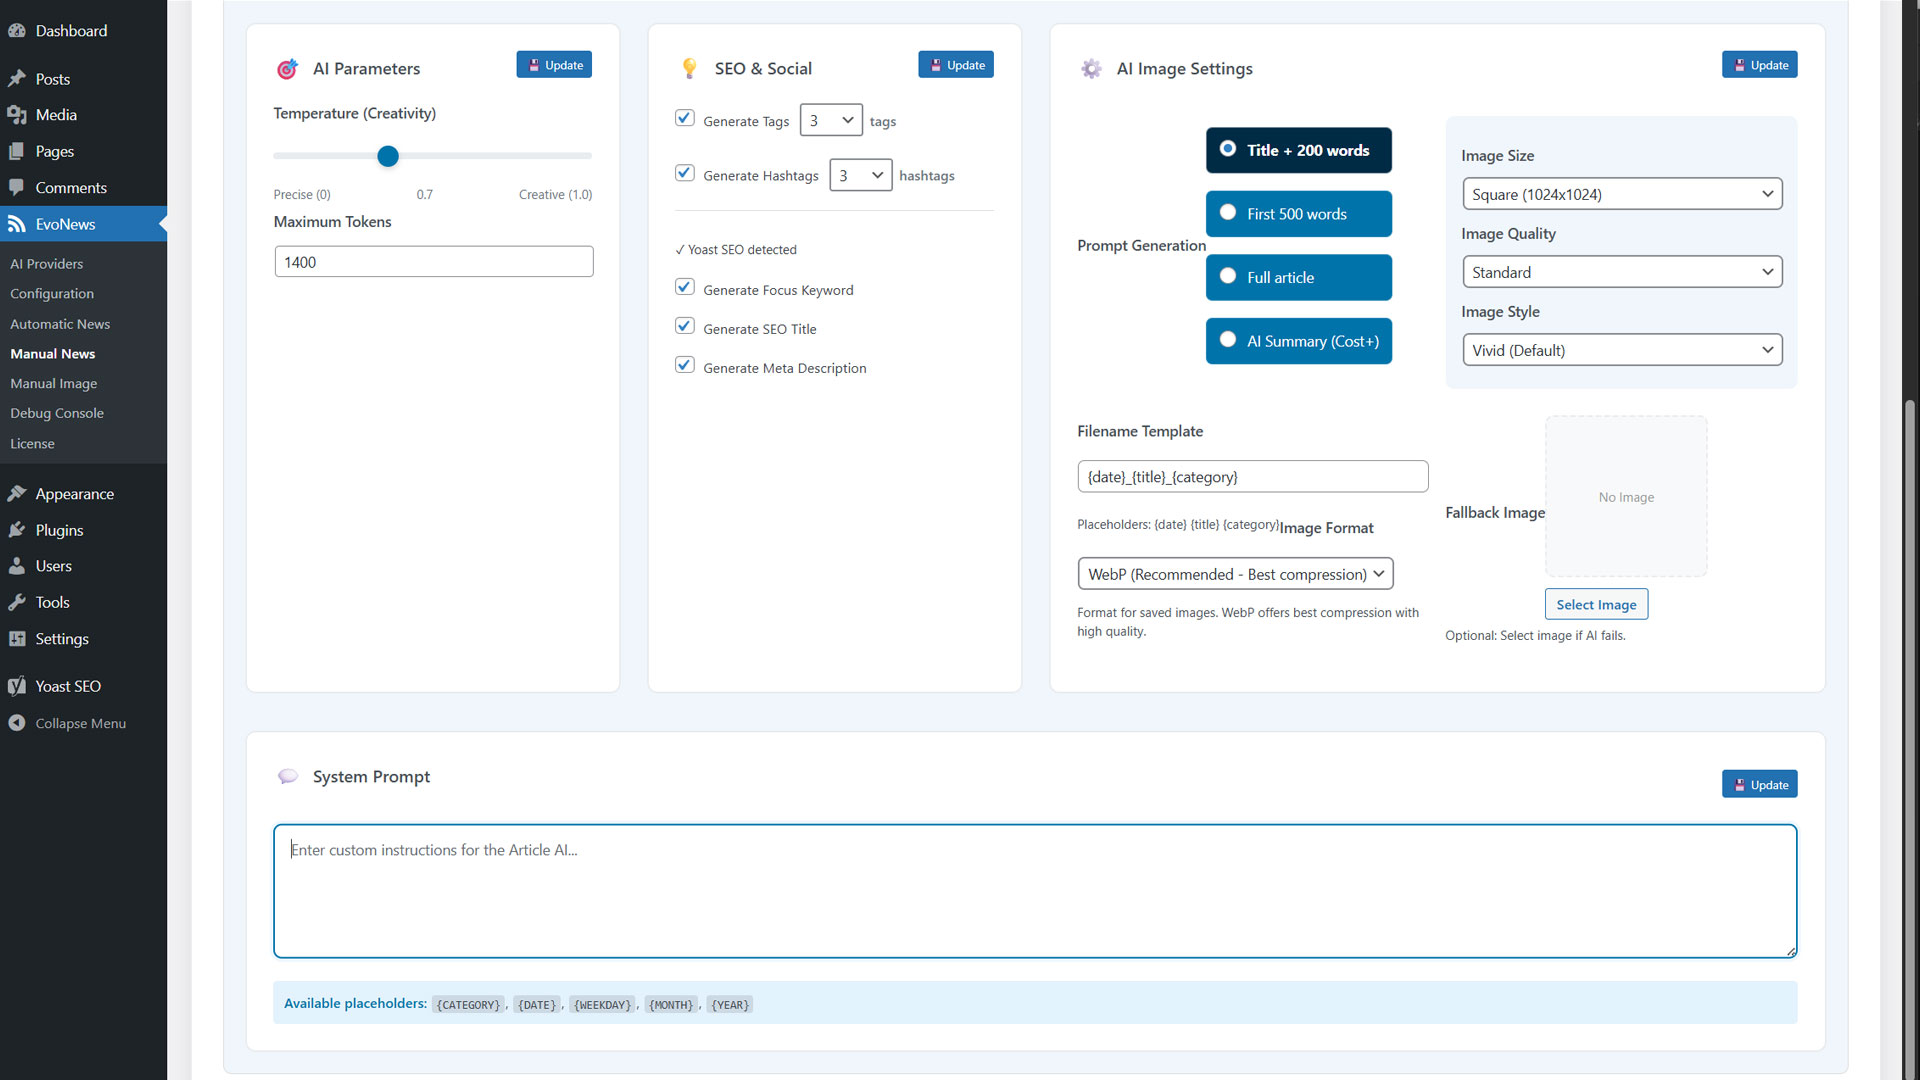1920x1080 pixels.
Task: Open the Debug Console submenu item
Action: click(57, 413)
